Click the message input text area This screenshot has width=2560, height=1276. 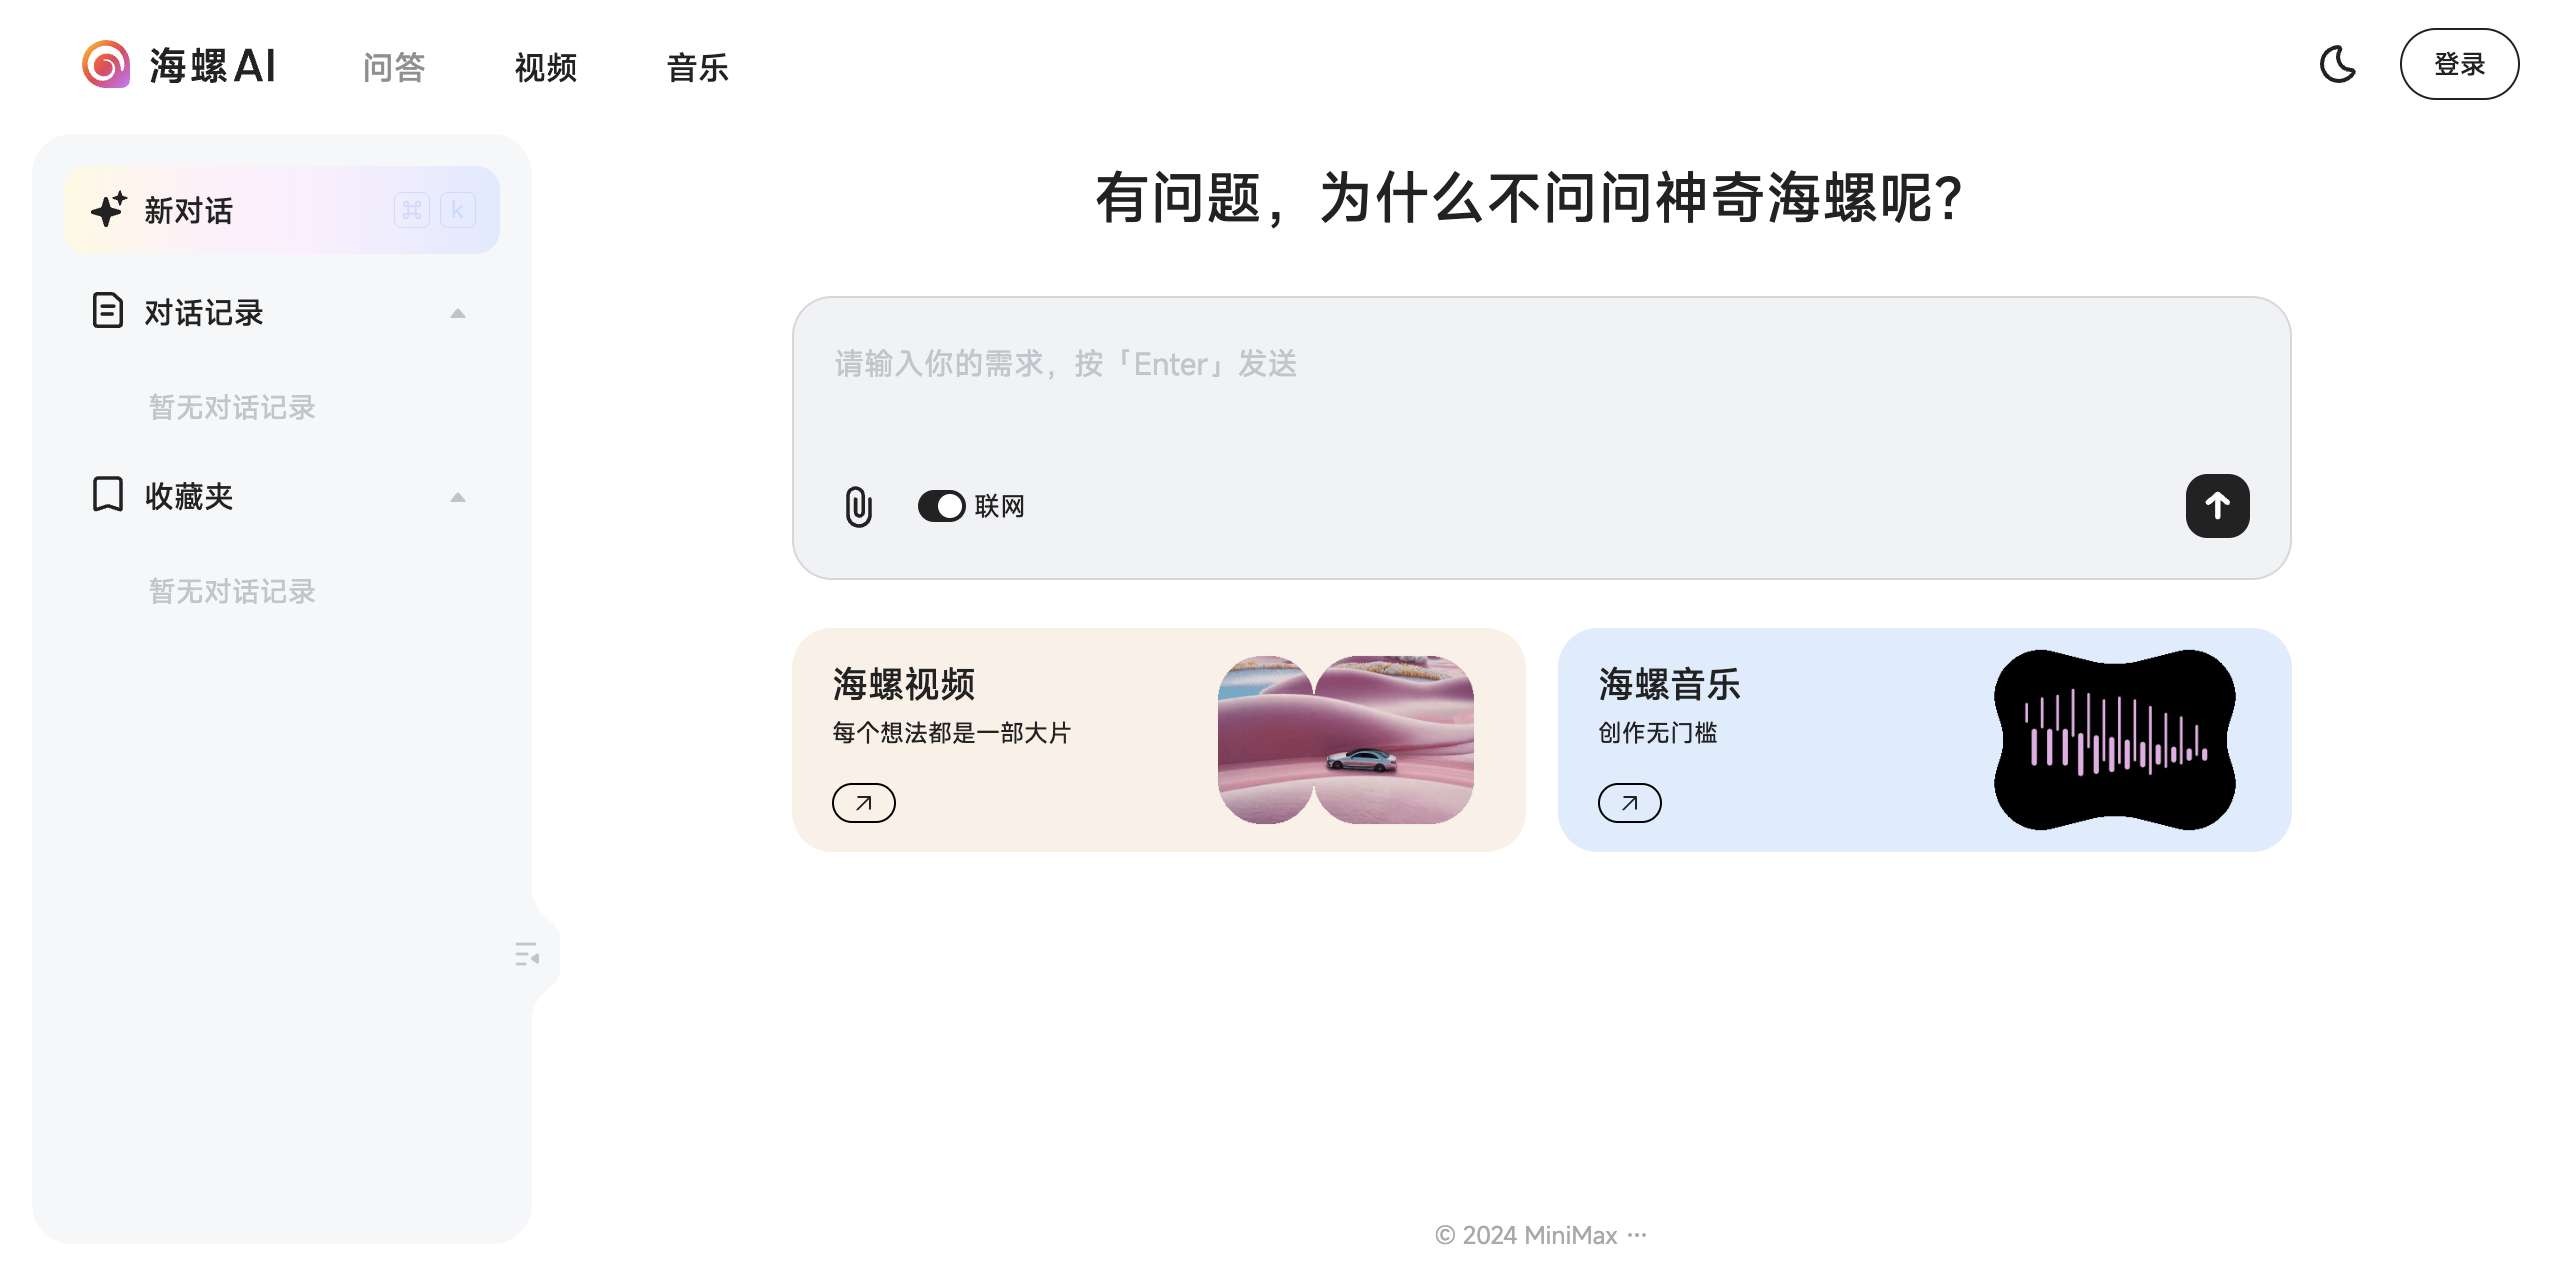click(1540, 400)
